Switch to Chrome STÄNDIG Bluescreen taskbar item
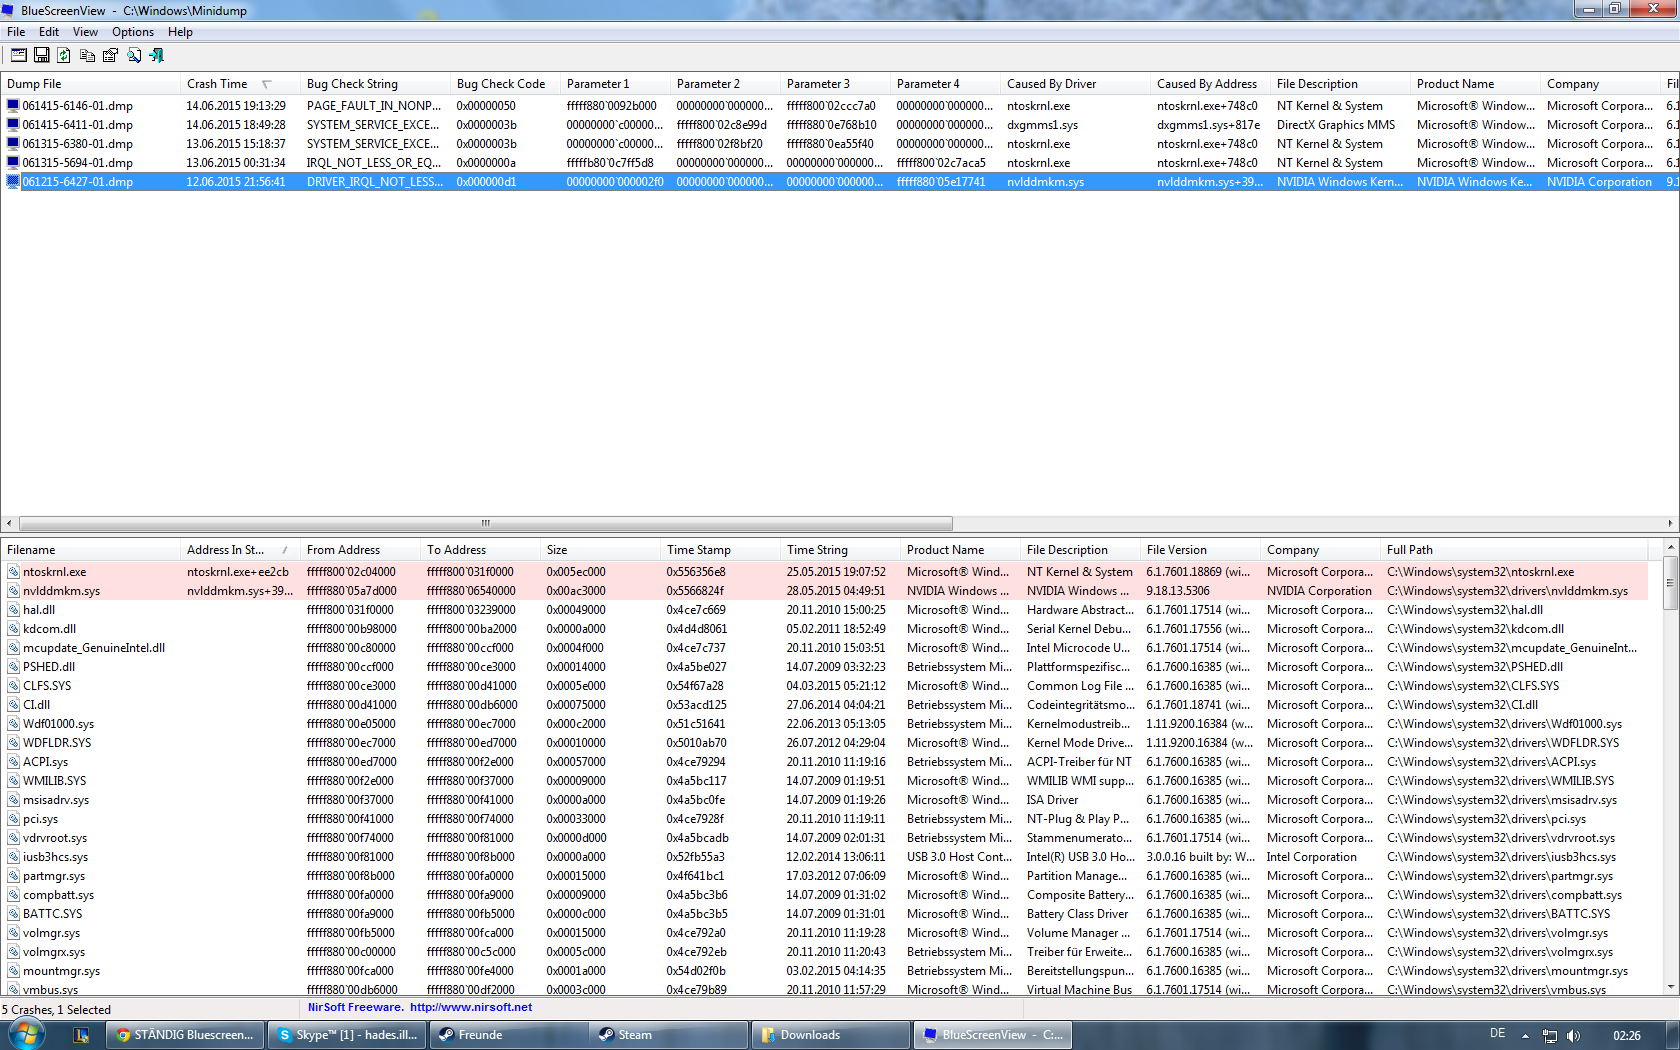The height and width of the screenshot is (1050, 1680). point(185,1035)
